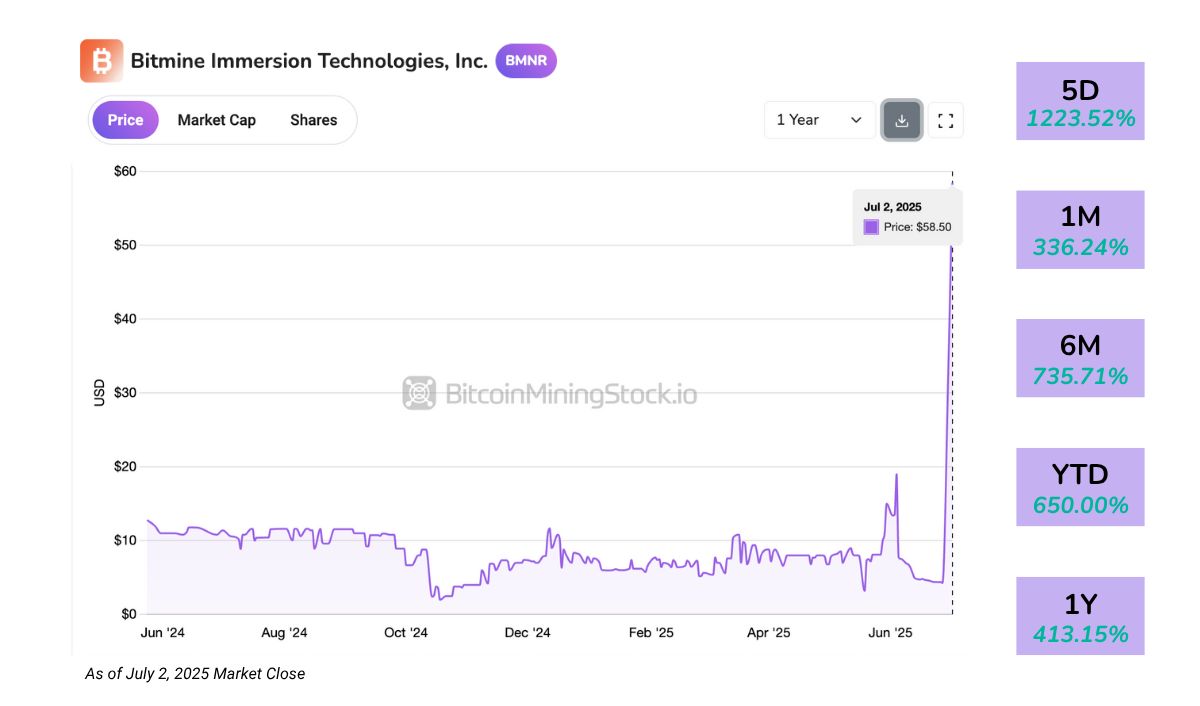Select the 5D performance box
The image size is (1200, 706).
click(x=1080, y=102)
